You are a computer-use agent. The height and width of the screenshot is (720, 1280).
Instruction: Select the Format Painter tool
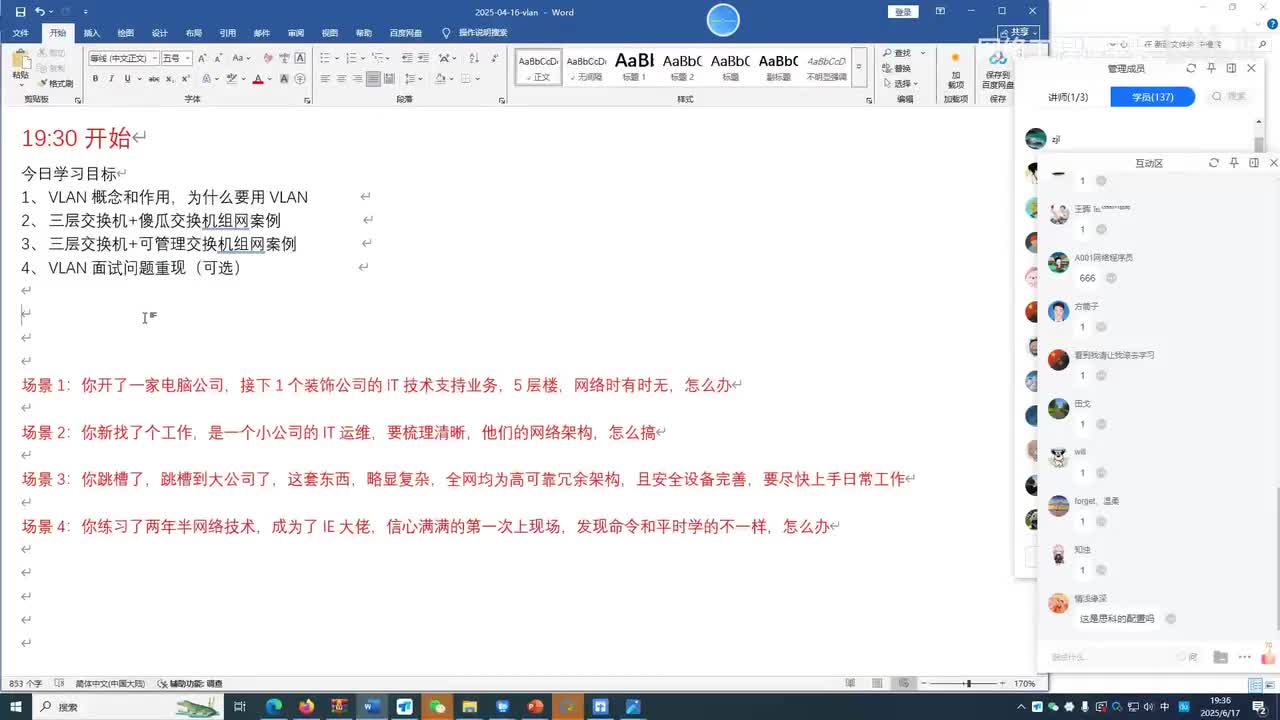pos(56,83)
